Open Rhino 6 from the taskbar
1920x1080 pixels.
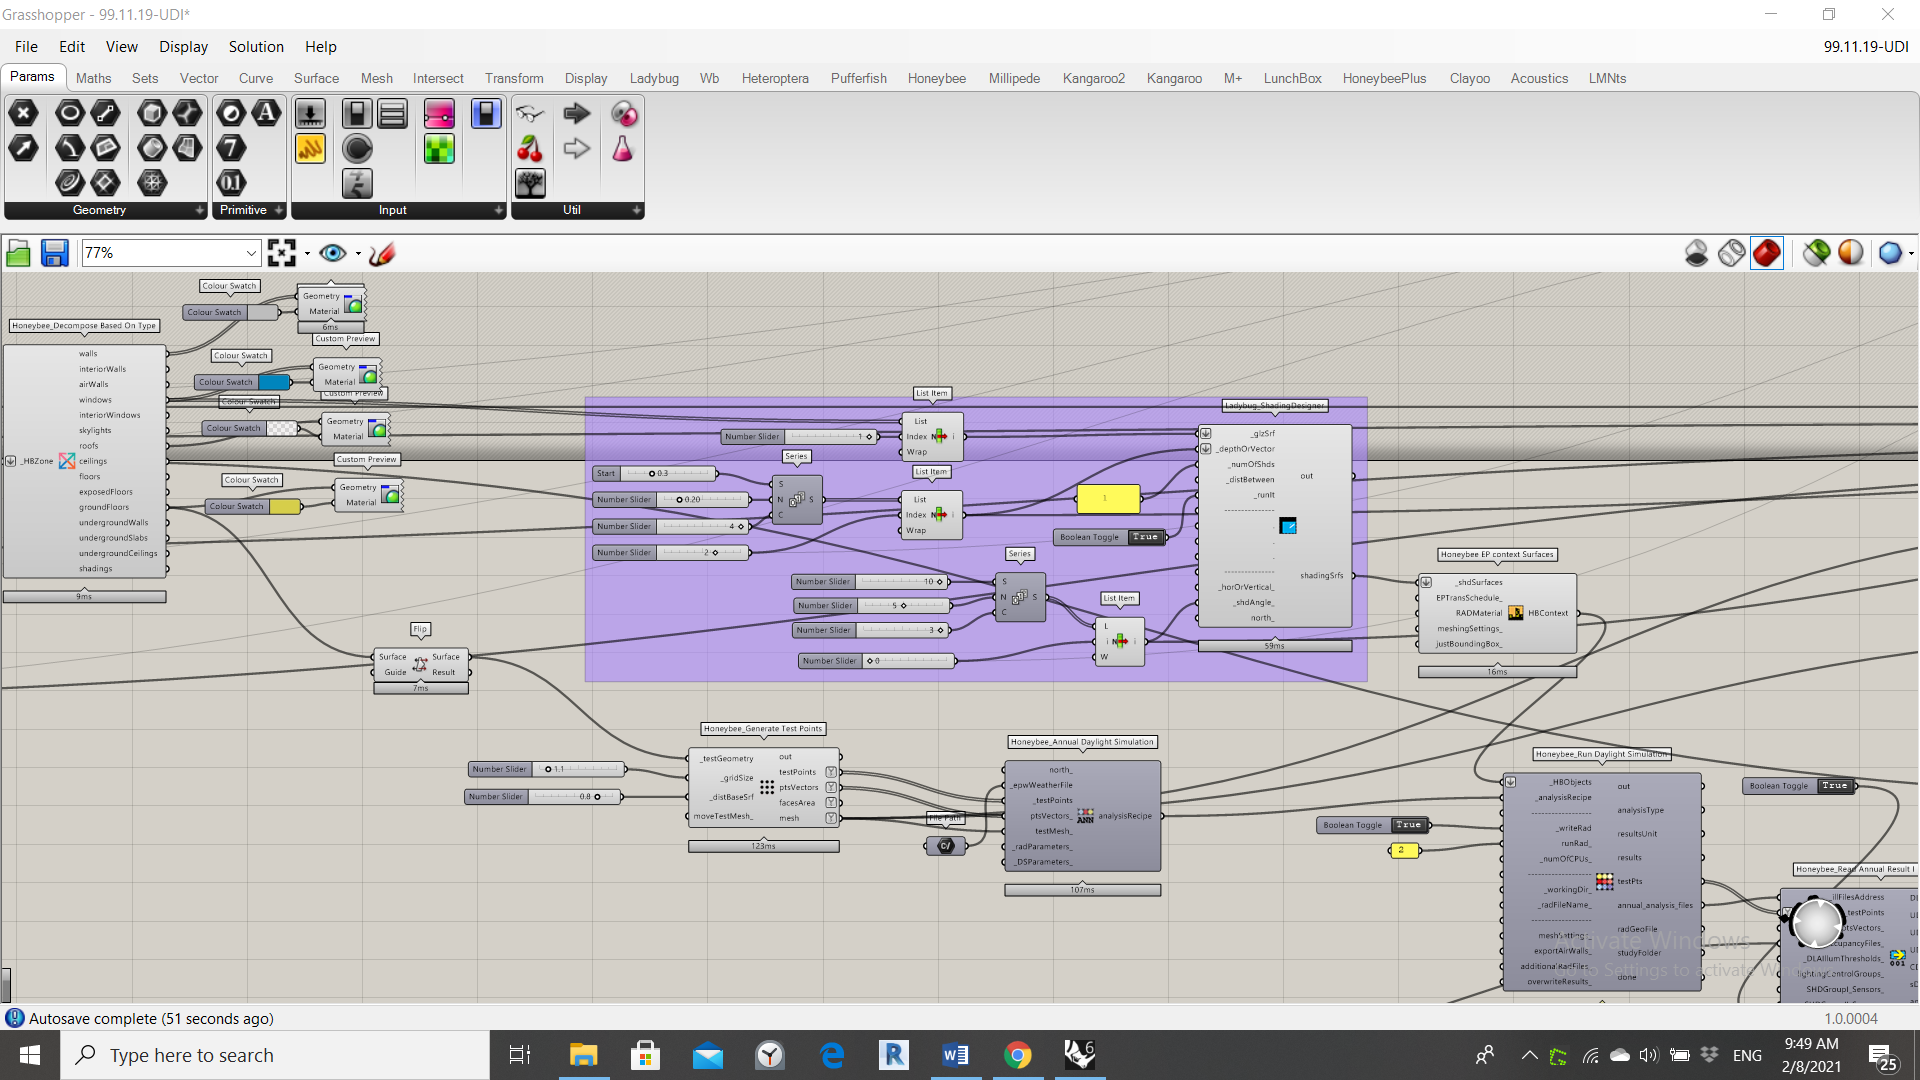pyautogui.click(x=1079, y=1055)
